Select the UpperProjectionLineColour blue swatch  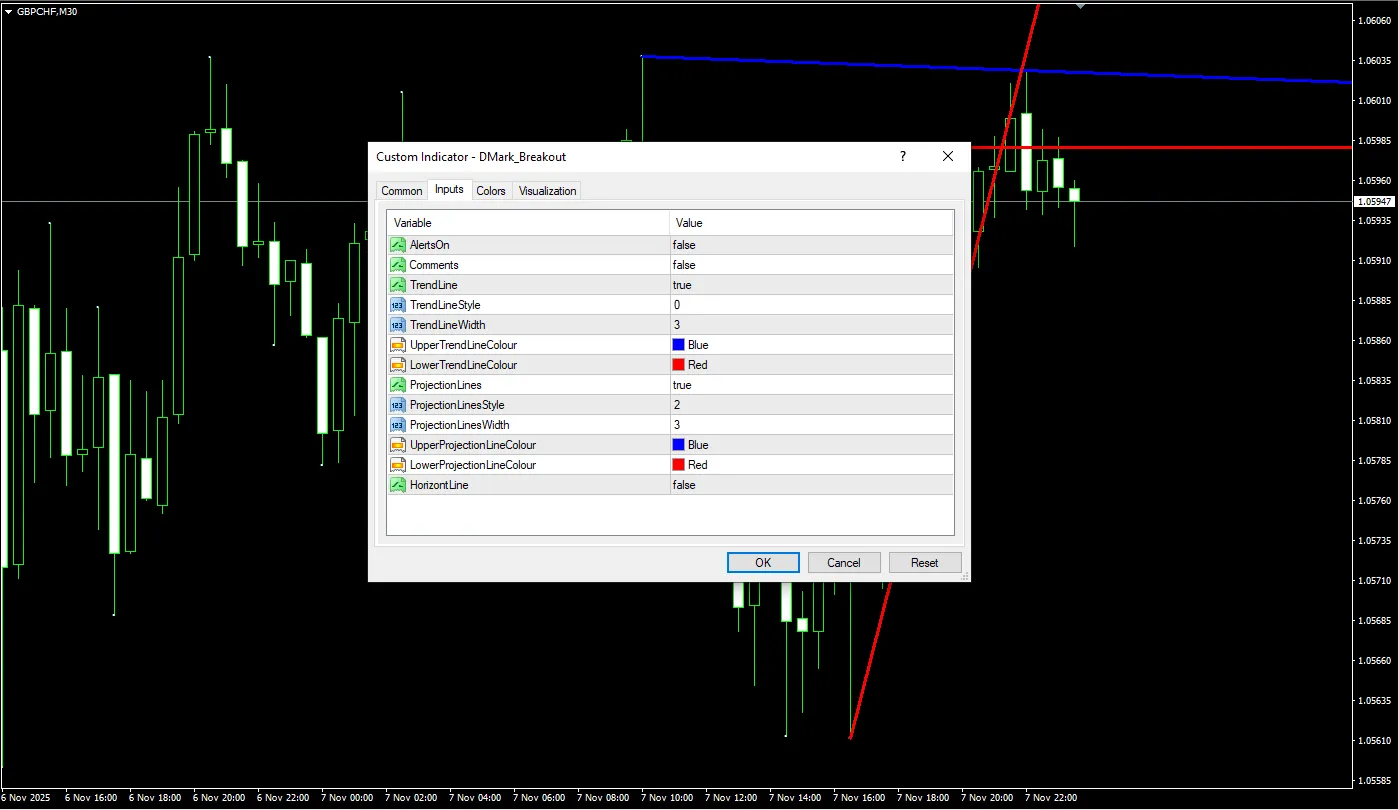678,445
